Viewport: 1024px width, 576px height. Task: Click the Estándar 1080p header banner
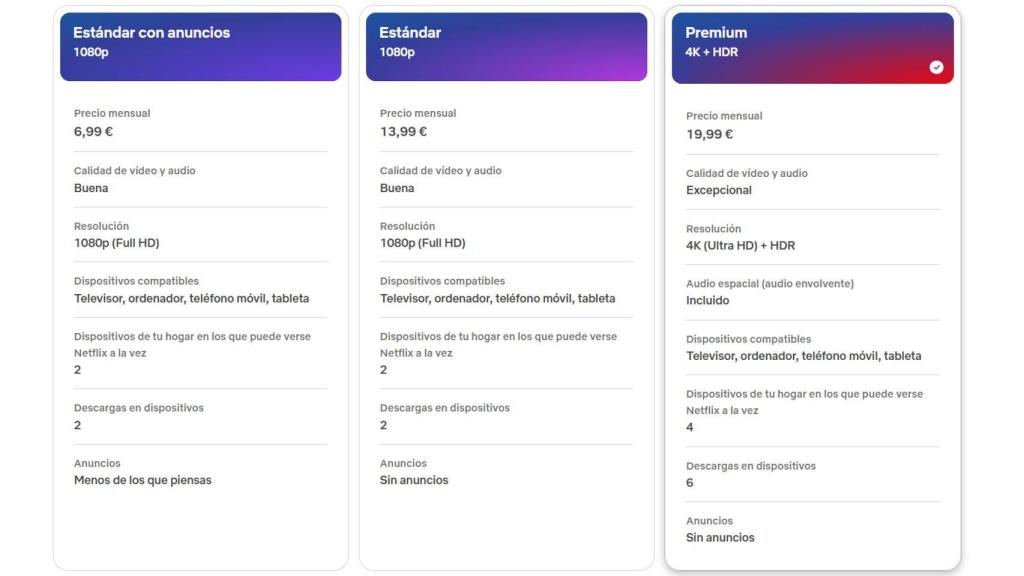point(506,45)
